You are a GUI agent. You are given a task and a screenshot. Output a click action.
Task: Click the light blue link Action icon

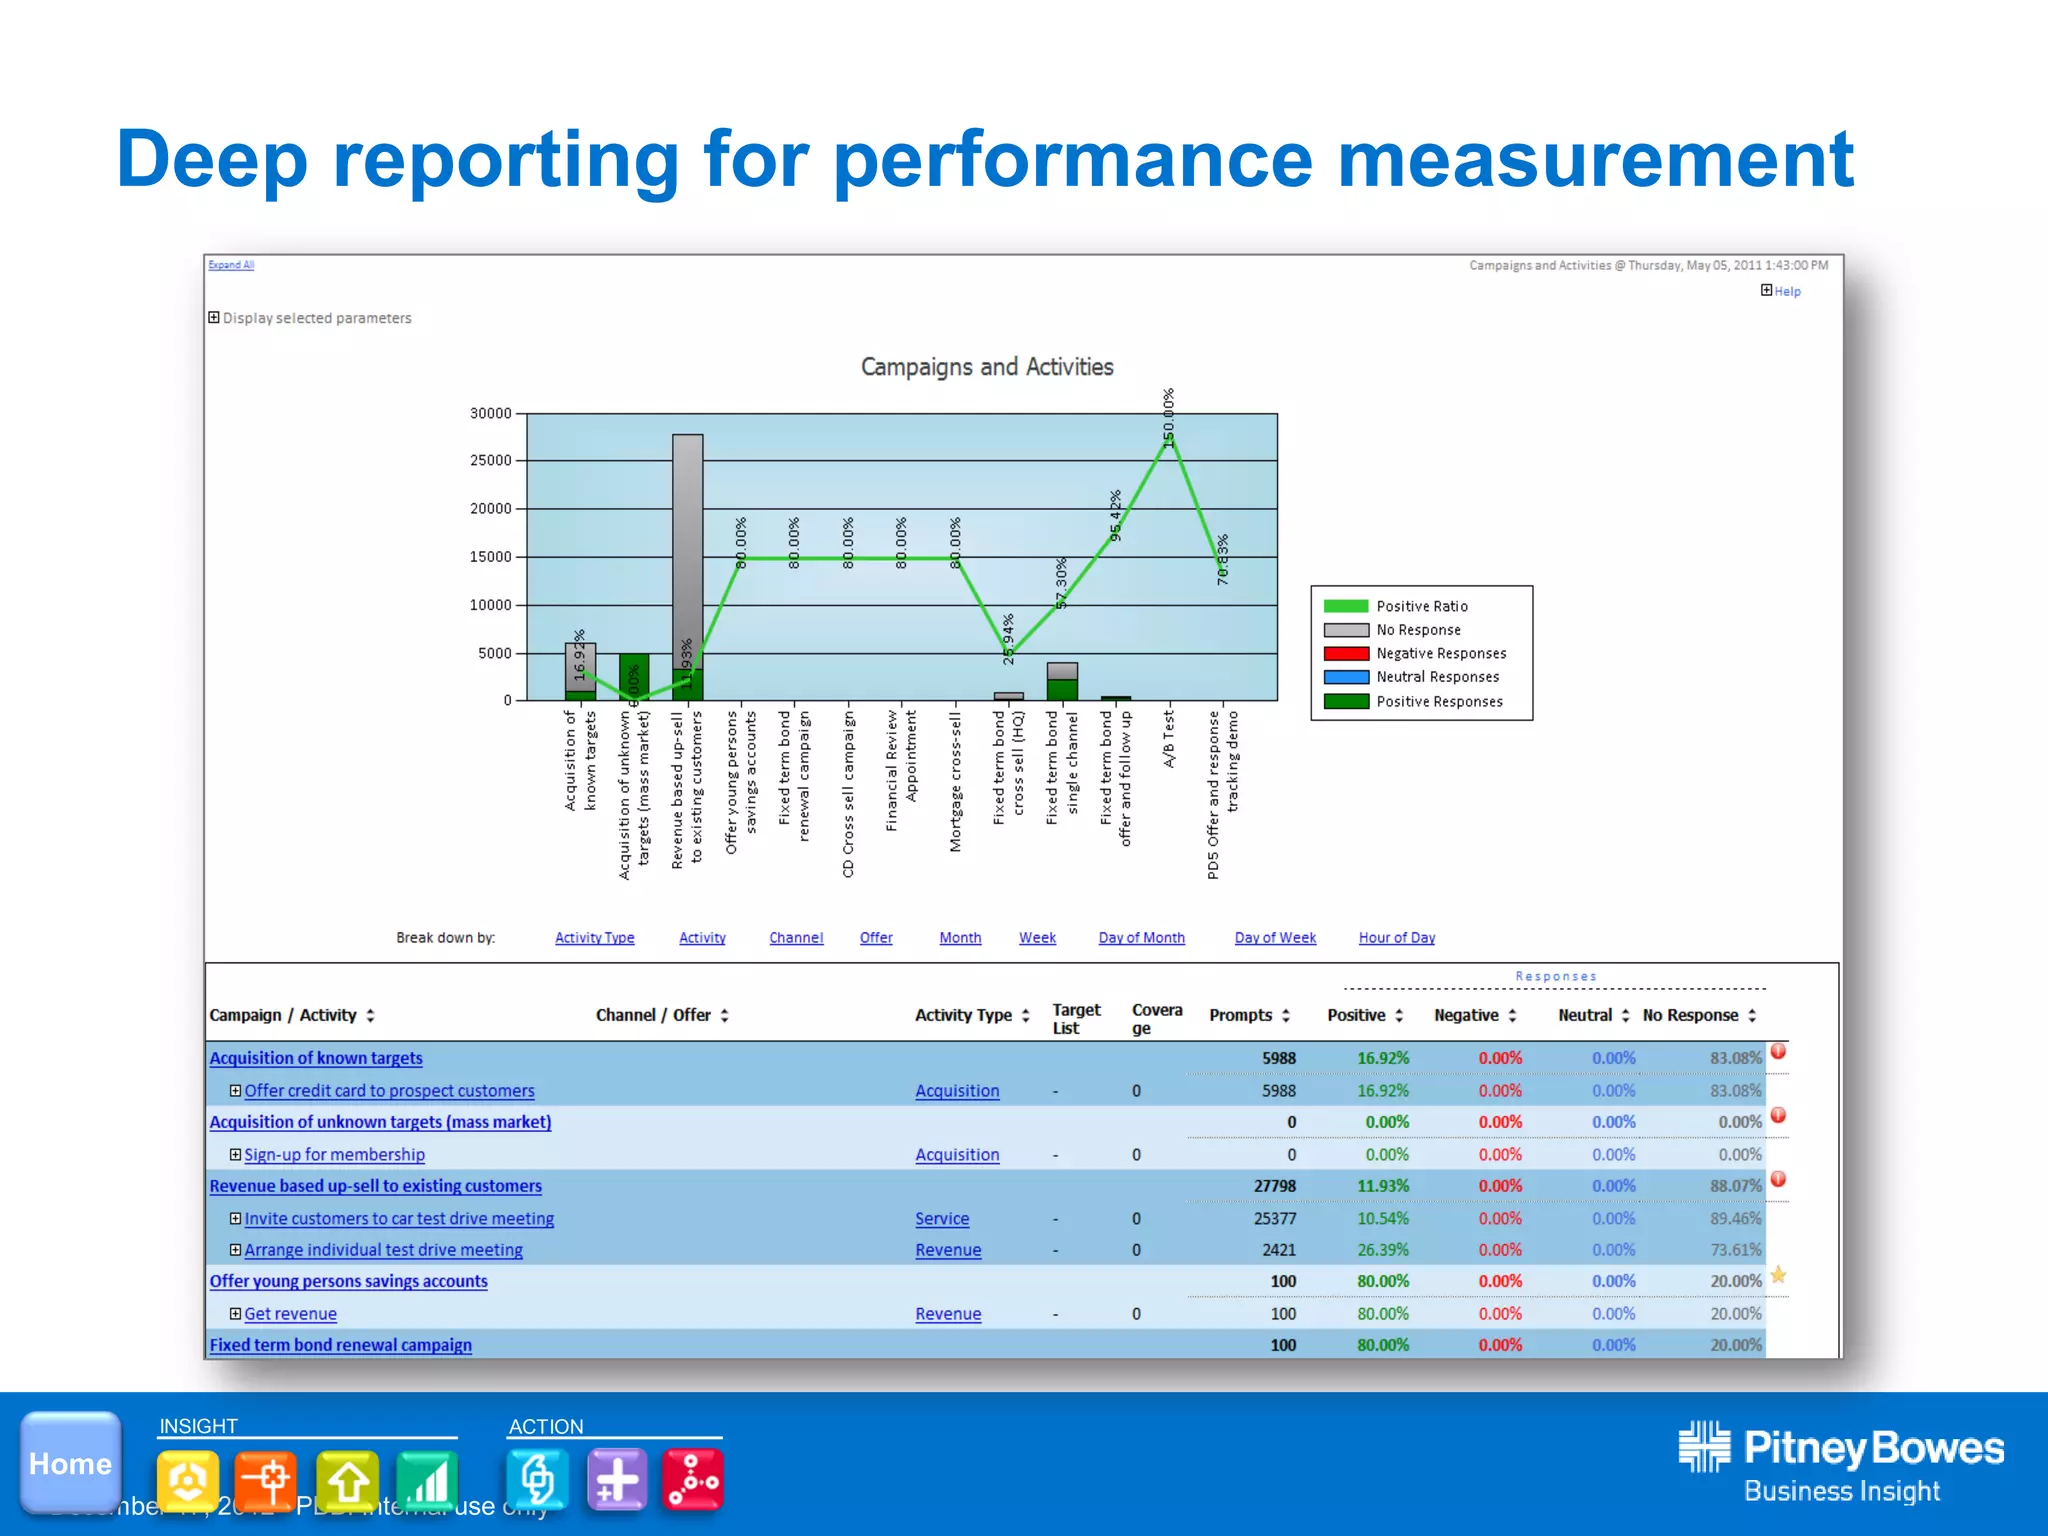537,1480
